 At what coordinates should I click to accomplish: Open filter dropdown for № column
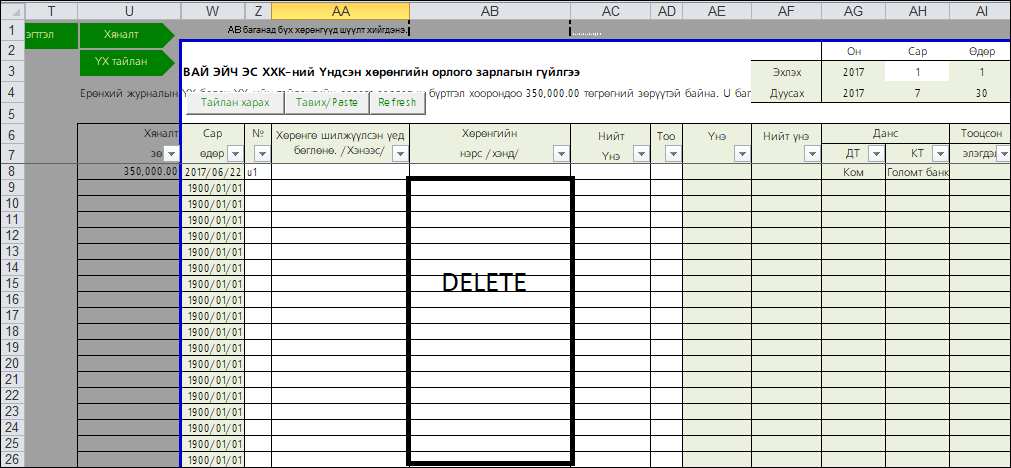pos(263,154)
